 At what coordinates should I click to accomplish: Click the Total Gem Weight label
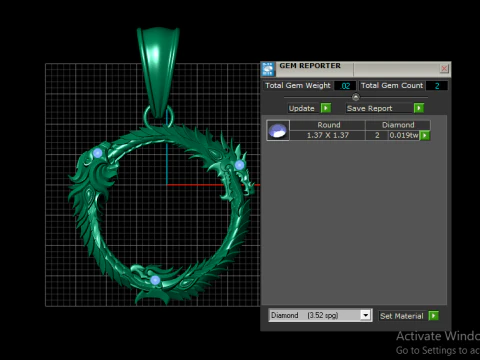(298, 86)
